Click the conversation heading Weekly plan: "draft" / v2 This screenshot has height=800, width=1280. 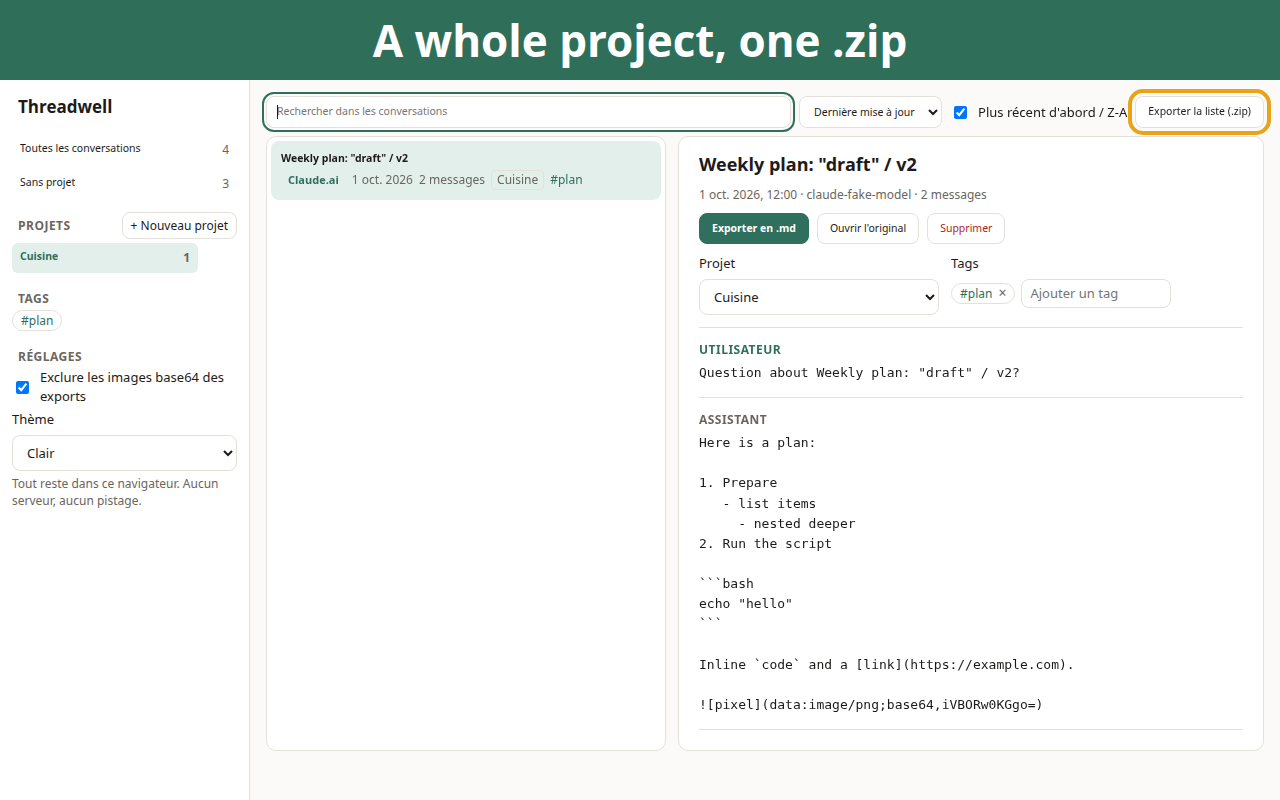click(808, 165)
